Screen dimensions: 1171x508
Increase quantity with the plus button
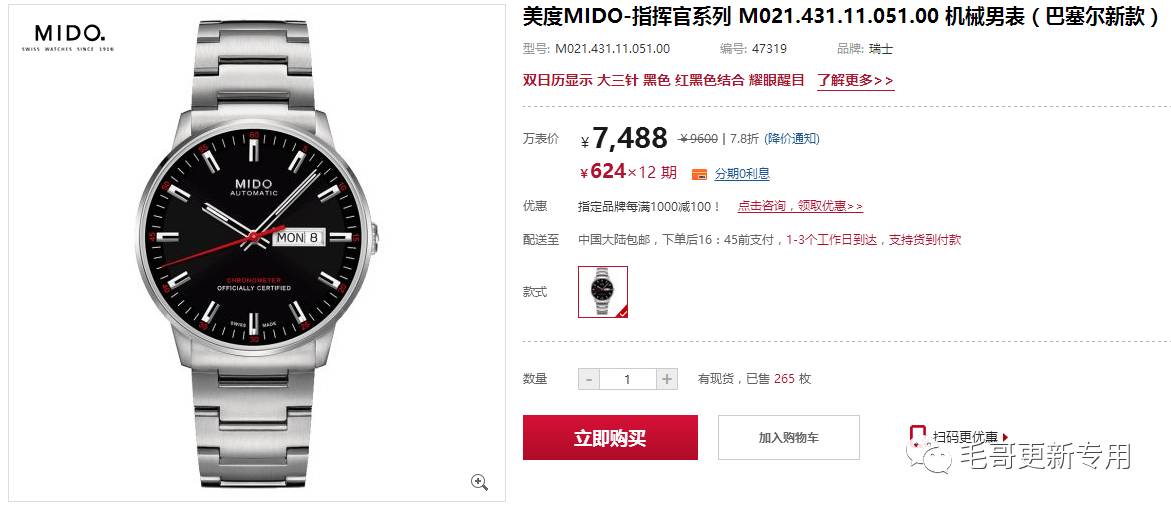tap(667, 379)
